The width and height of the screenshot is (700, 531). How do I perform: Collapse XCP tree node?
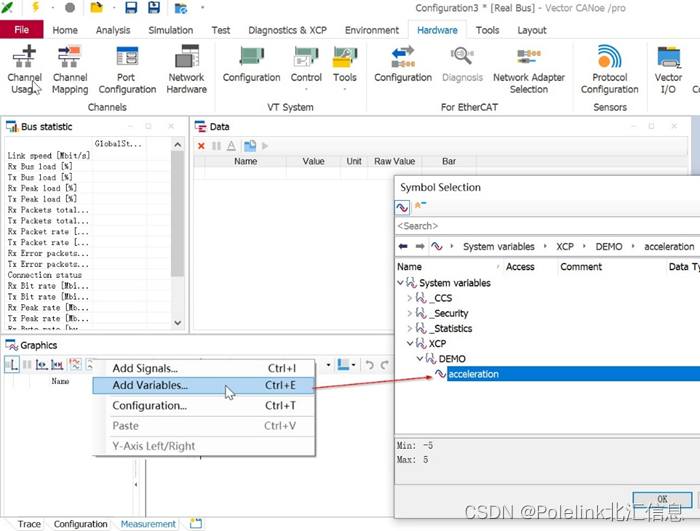pyautogui.click(x=410, y=343)
